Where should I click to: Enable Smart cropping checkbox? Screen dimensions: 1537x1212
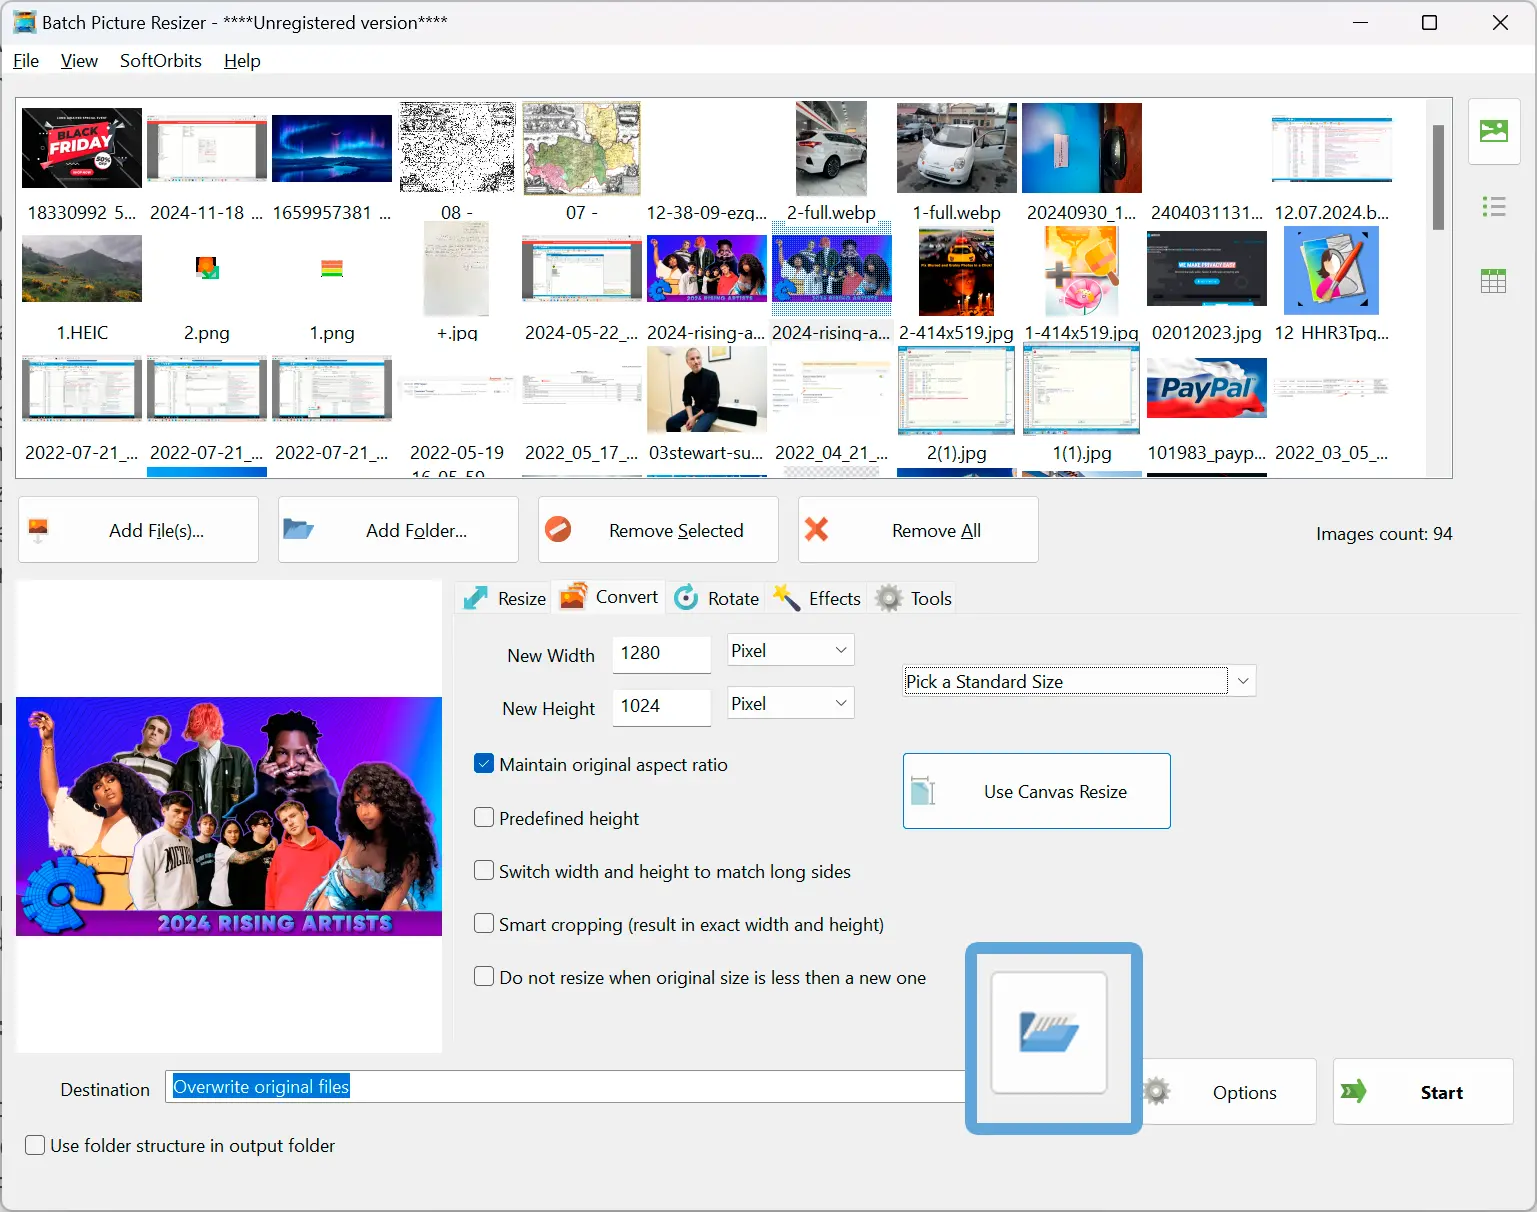pyautogui.click(x=484, y=924)
